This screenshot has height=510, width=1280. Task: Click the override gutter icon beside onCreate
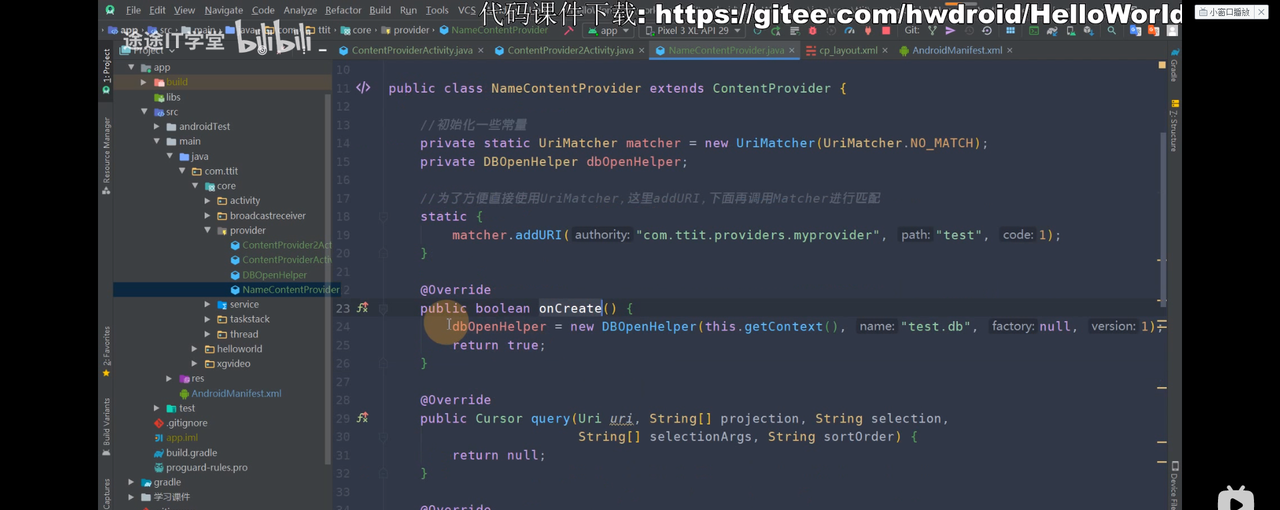click(362, 308)
